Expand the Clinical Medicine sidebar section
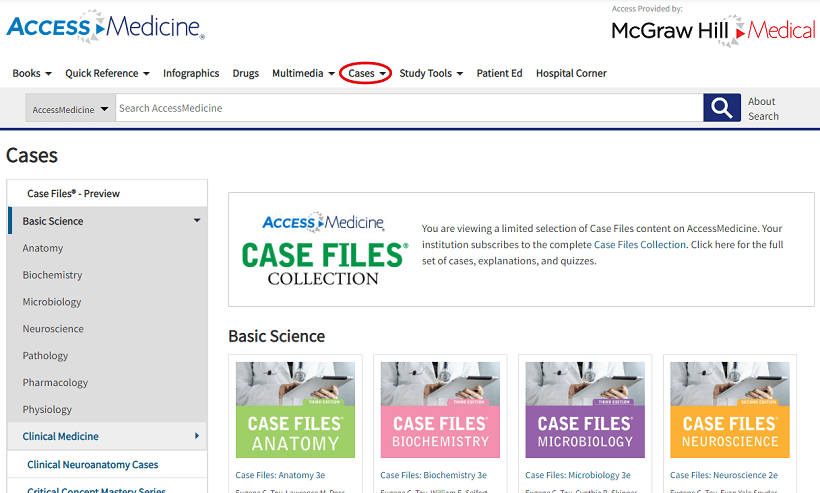 (108, 436)
